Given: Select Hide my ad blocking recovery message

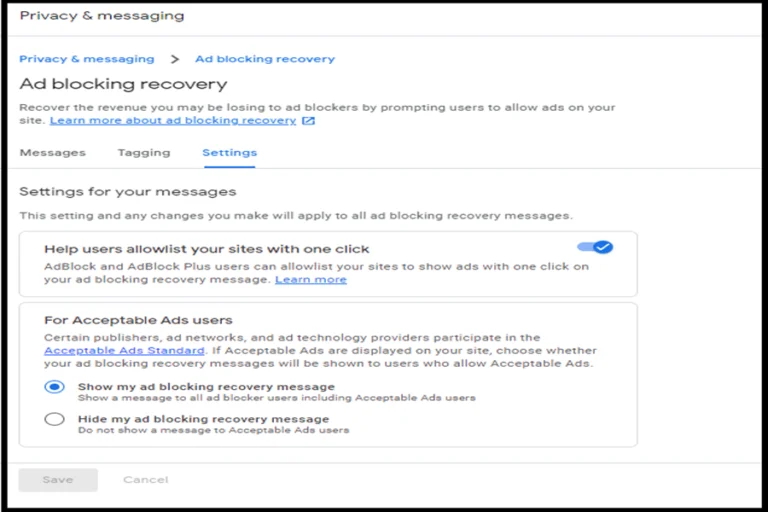Looking at the screenshot, I should pyautogui.click(x=54, y=419).
